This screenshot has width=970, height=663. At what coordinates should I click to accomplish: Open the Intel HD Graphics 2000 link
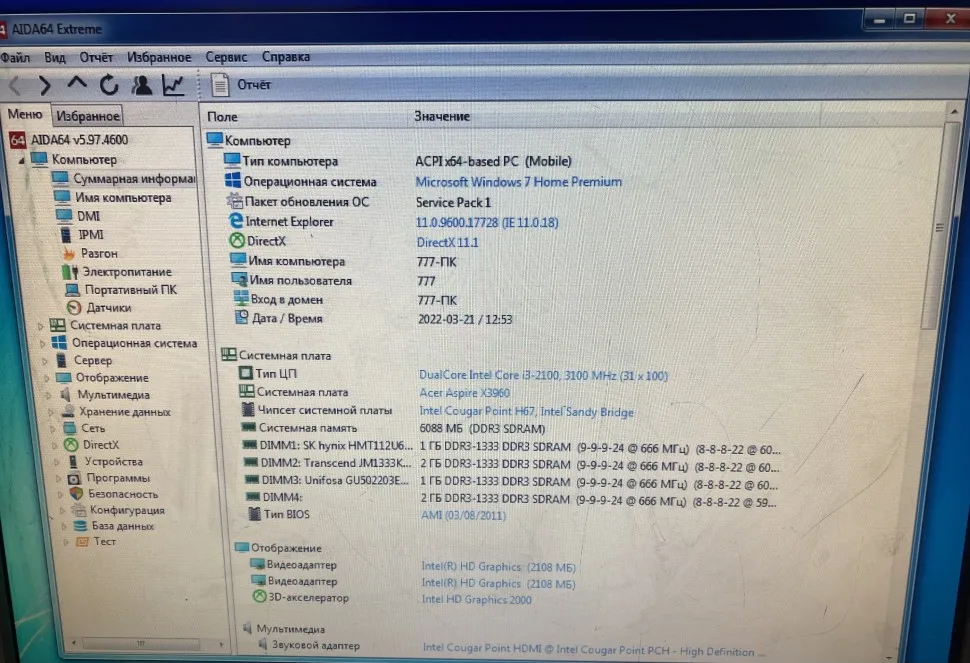(476, 599)
